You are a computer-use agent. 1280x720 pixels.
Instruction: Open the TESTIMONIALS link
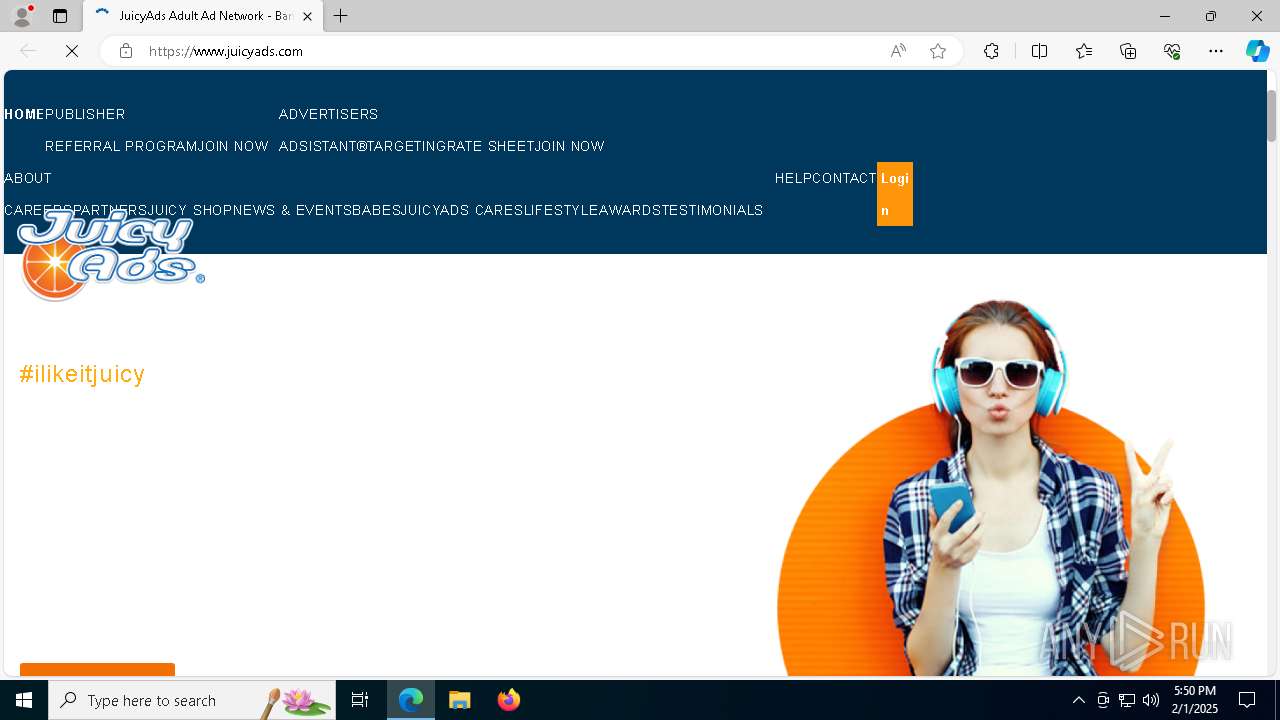point(712,210)
